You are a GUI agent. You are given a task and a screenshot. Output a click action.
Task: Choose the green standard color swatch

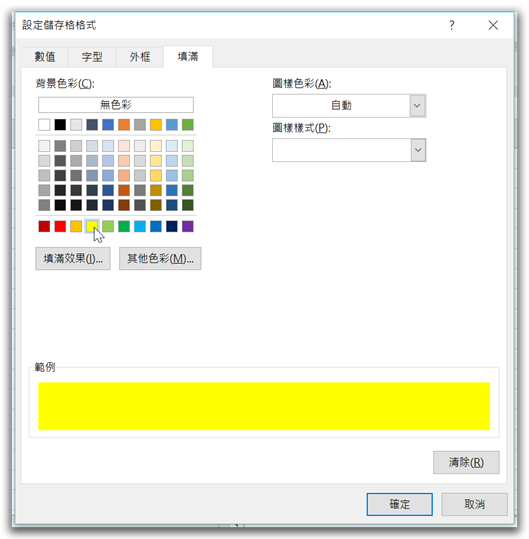coord(124,226)
